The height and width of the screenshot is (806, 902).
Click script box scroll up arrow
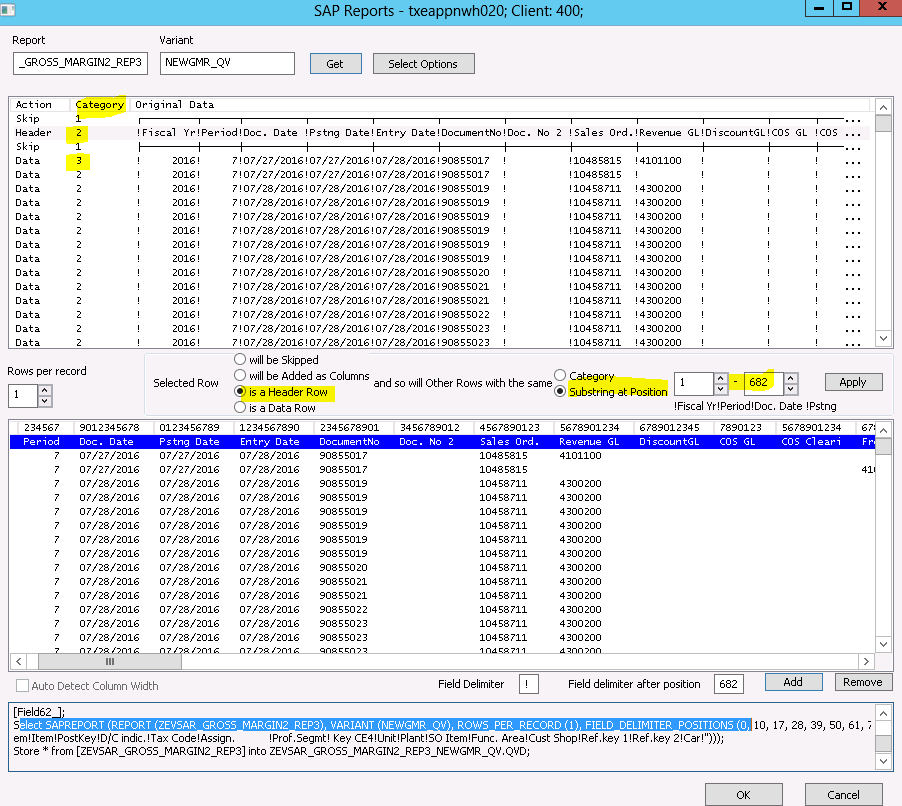tap(884, 714)
